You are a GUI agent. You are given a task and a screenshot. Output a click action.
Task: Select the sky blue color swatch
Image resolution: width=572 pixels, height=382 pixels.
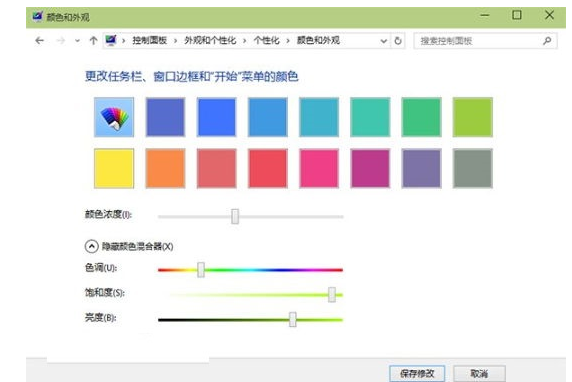click(x=268, y=117)
